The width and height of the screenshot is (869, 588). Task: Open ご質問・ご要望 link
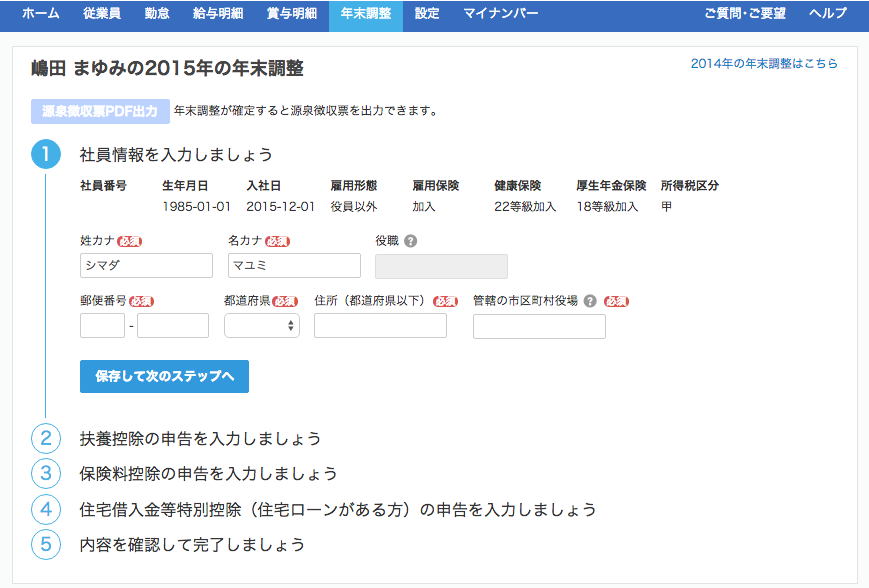[x=745, y=13]
